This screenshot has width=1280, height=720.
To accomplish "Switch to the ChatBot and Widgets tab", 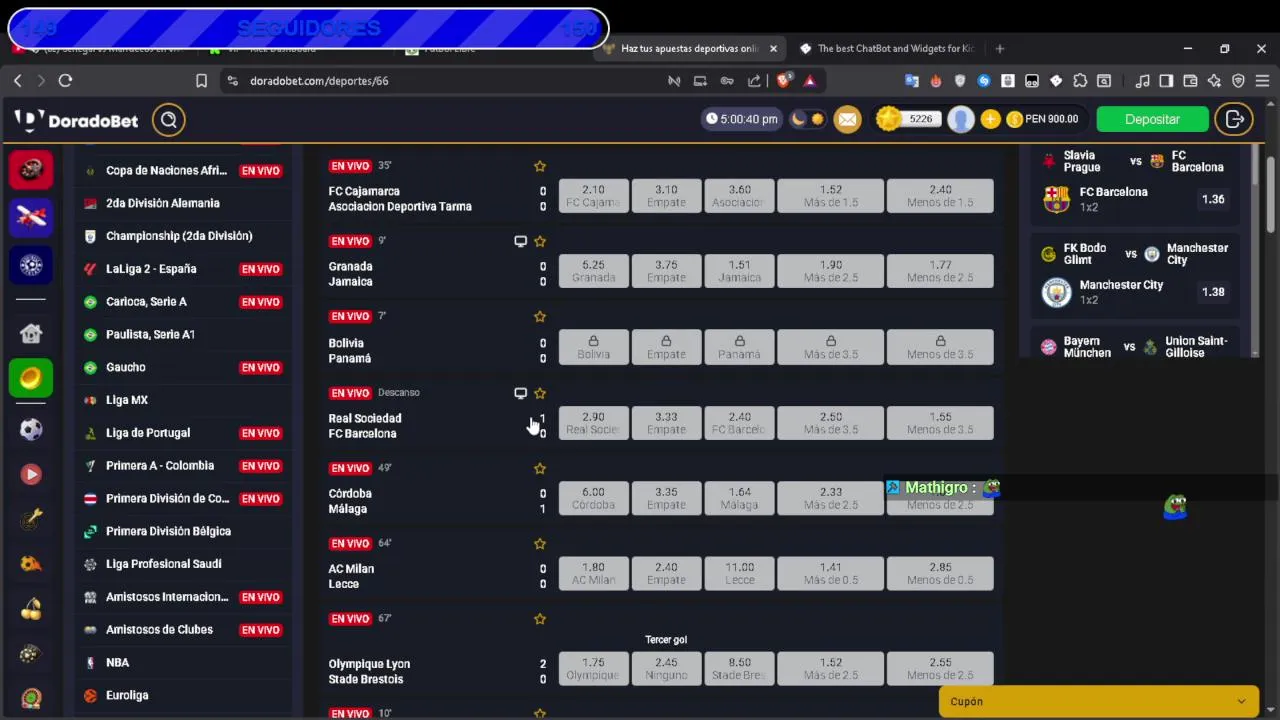I will click(886, 48).
